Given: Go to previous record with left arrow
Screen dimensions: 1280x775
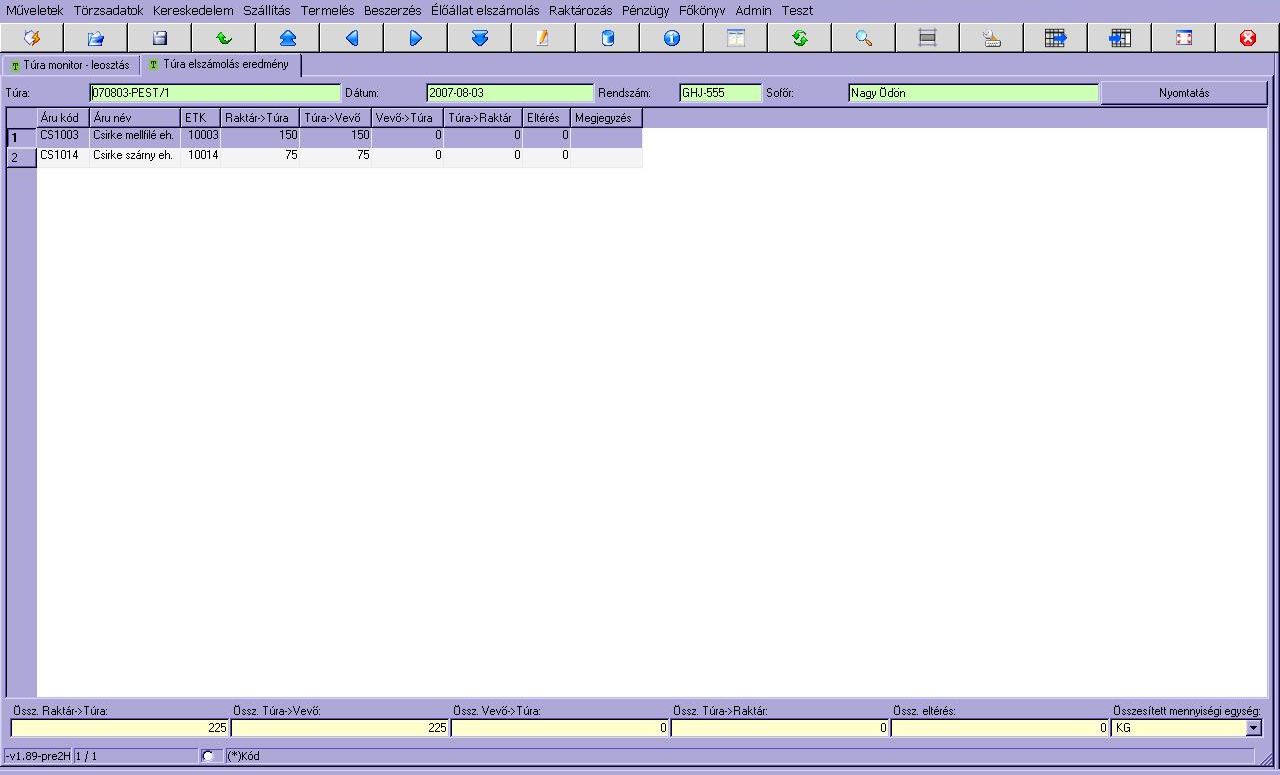Looking at the screenshot, I should coord(351,38).
